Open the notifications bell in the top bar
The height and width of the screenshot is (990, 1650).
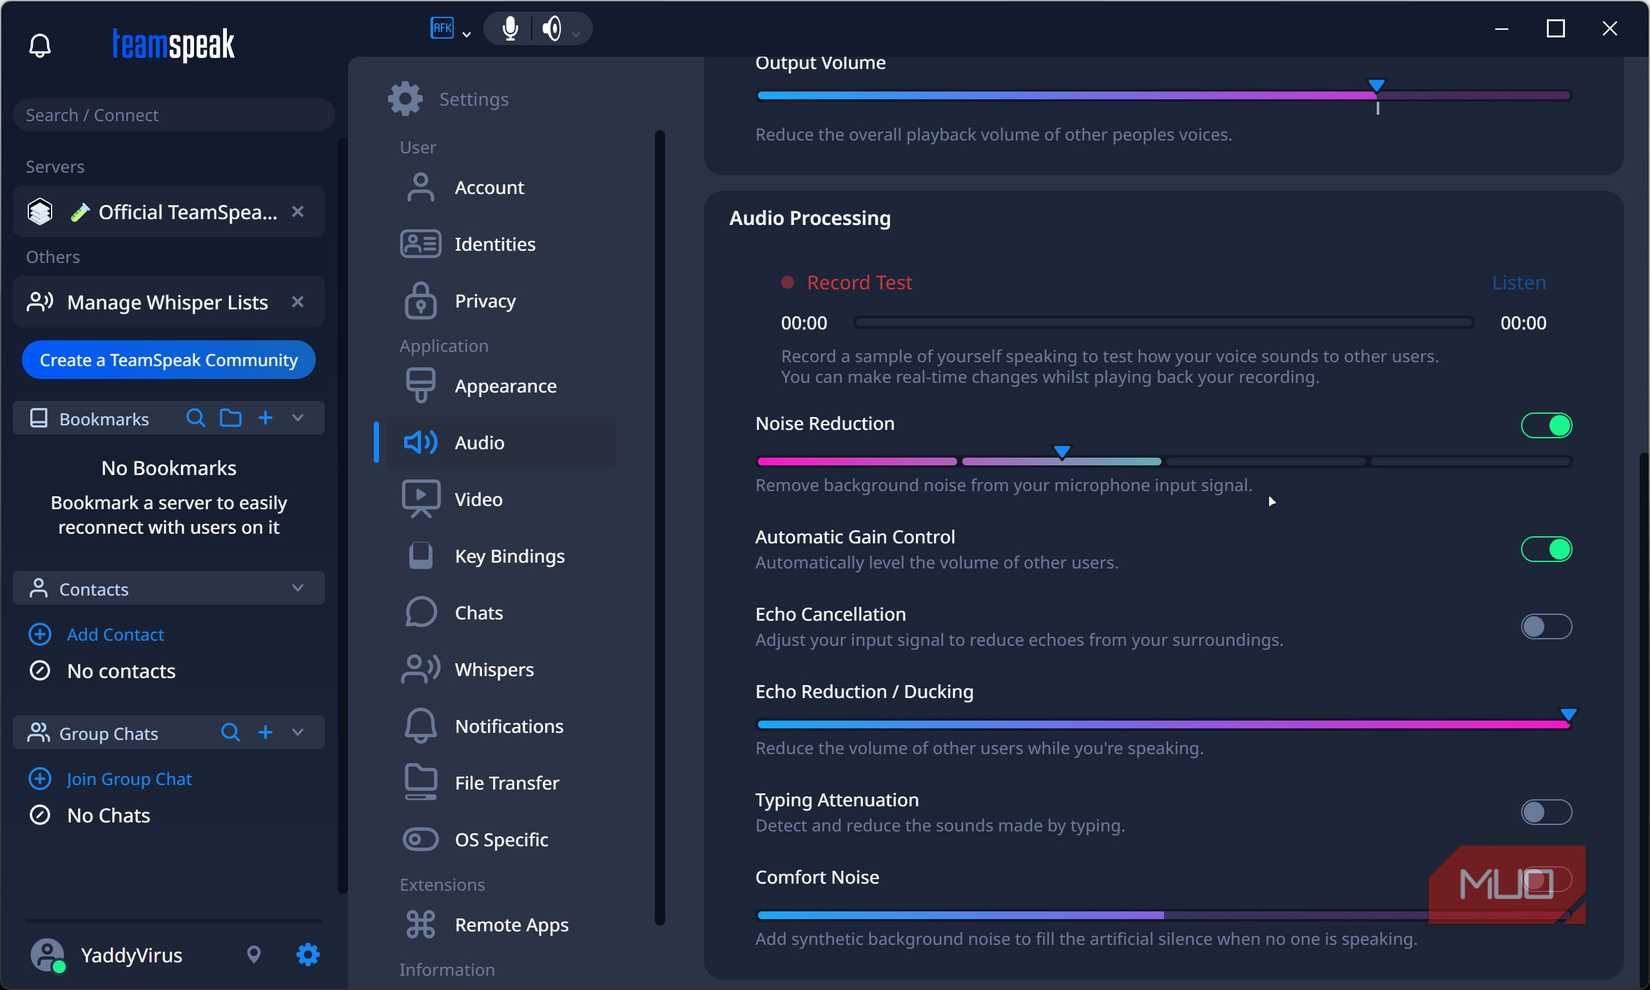pos(40,45)
